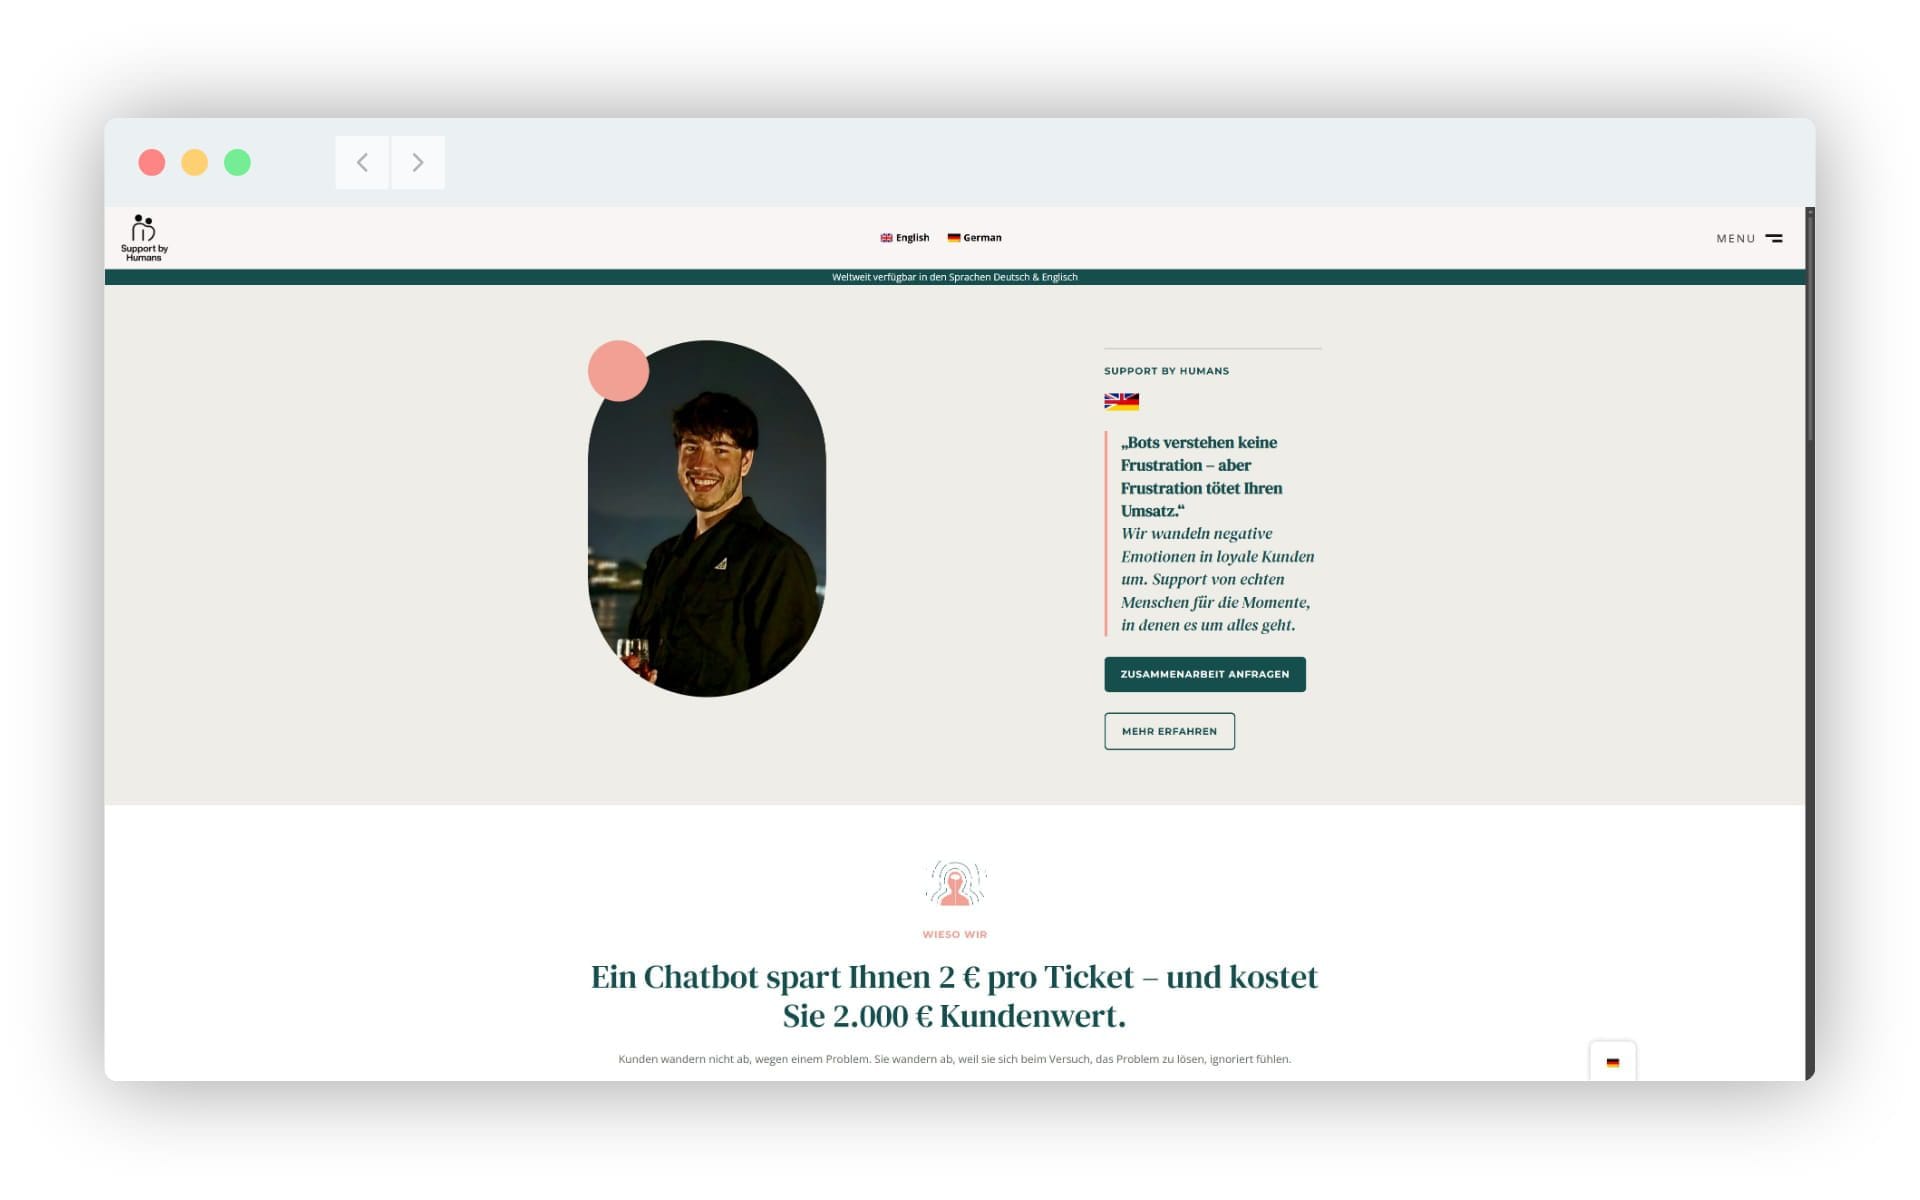
Task: Click the Ein Chatbot spart Ihnen heading
Action: tap(954, 996)
